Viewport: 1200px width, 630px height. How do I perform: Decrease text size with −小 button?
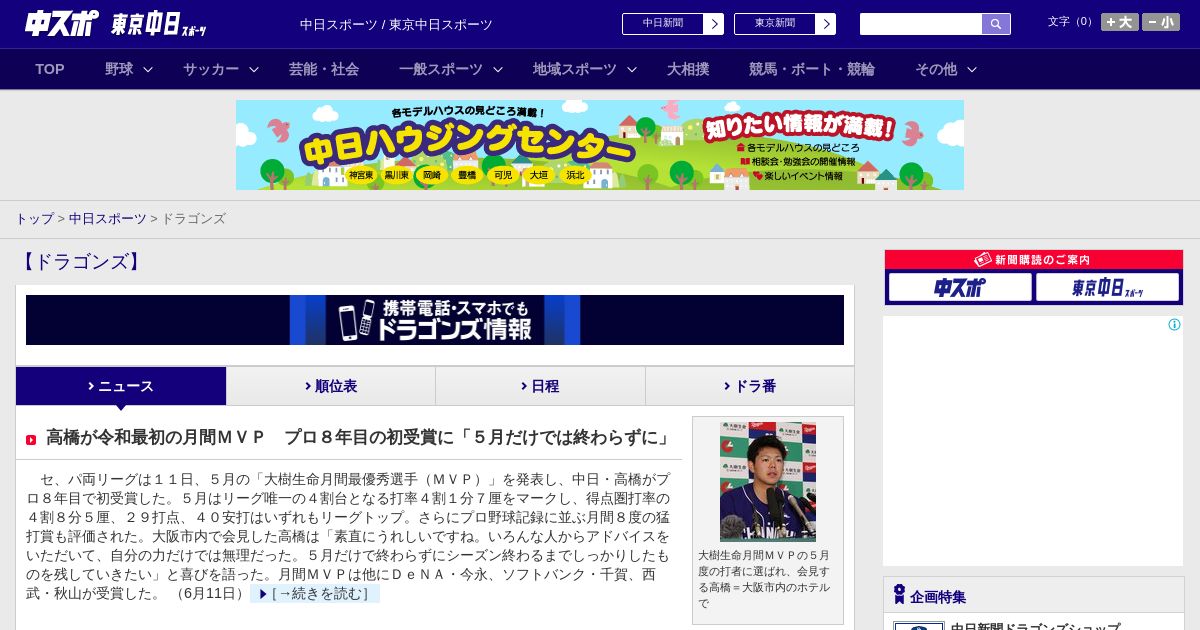1161,22
